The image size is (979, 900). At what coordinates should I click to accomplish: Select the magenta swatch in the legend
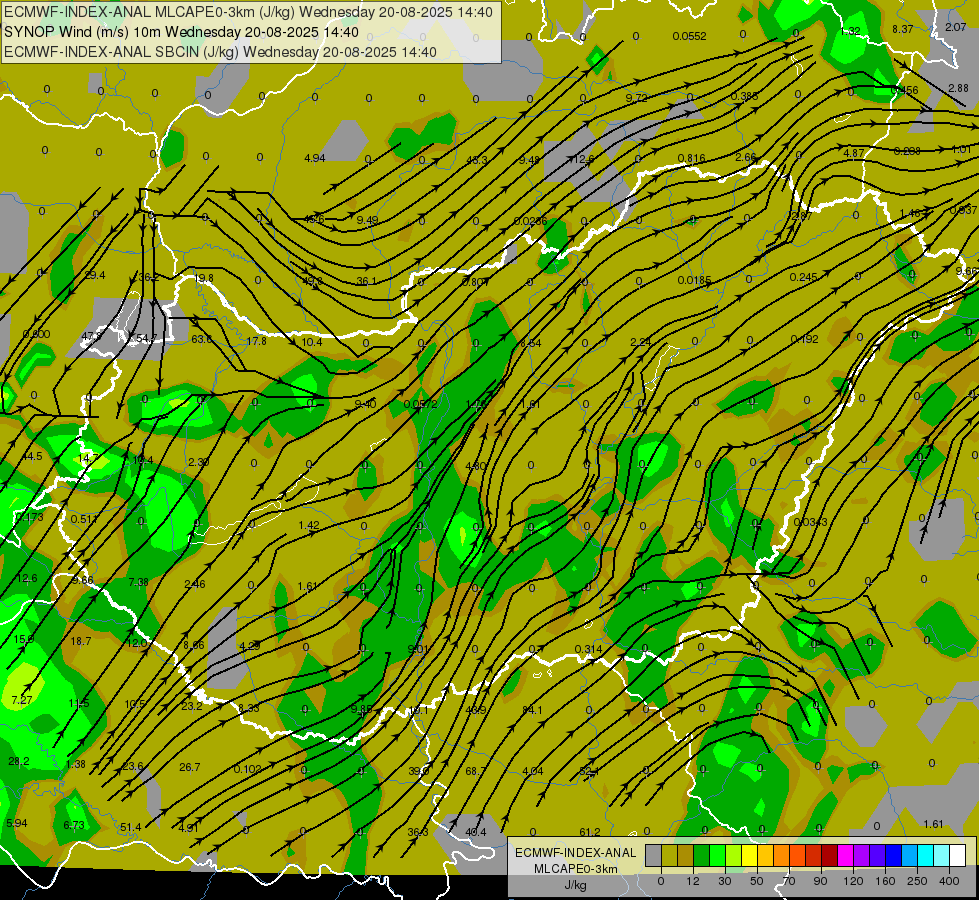click(x=845, y=855)
